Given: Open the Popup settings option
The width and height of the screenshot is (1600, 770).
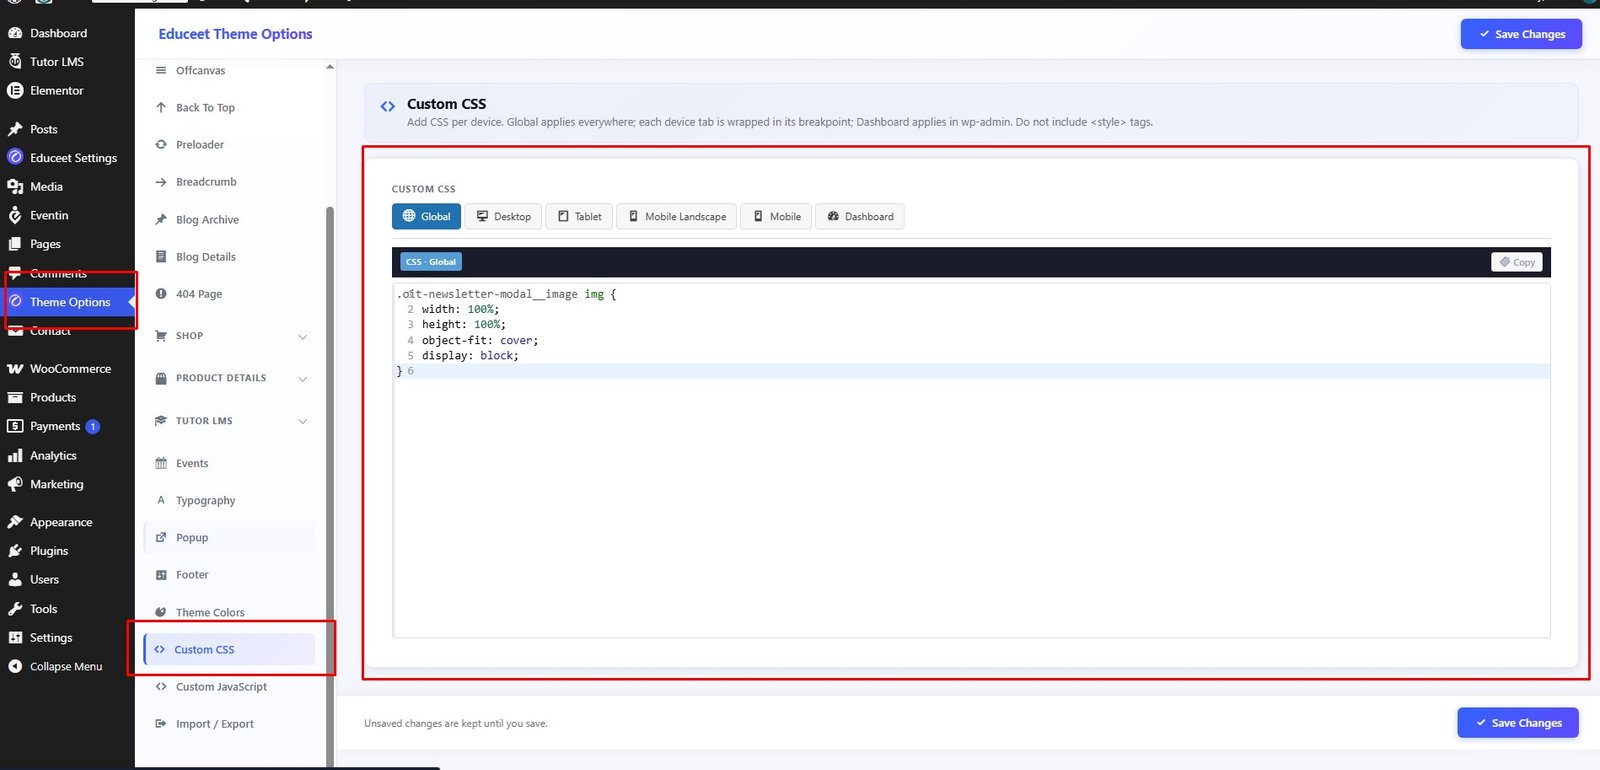Looking at the screenshot, I should point(229,538).
